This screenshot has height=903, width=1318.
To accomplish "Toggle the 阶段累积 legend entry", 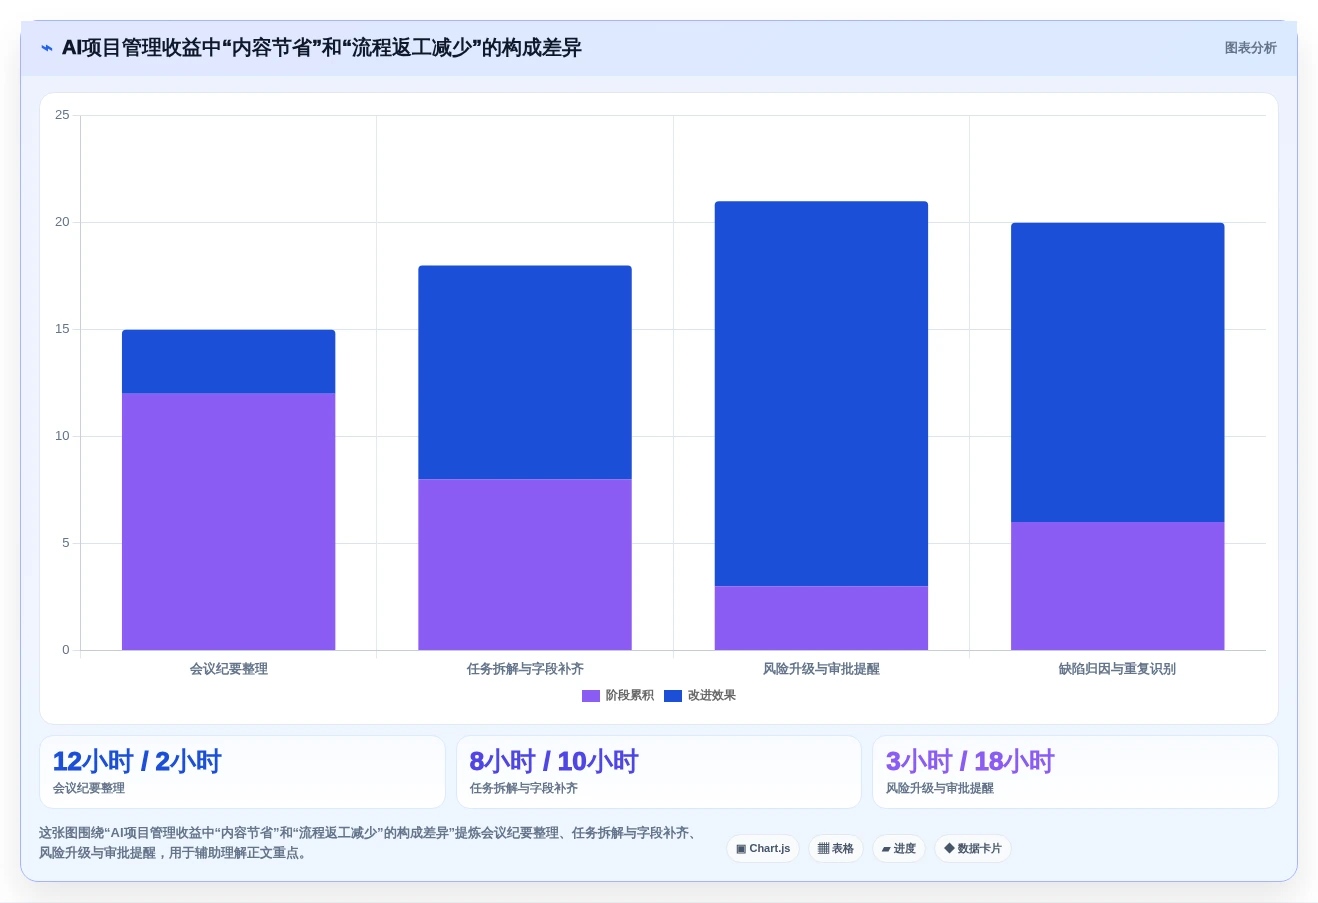I will [618, 696].
